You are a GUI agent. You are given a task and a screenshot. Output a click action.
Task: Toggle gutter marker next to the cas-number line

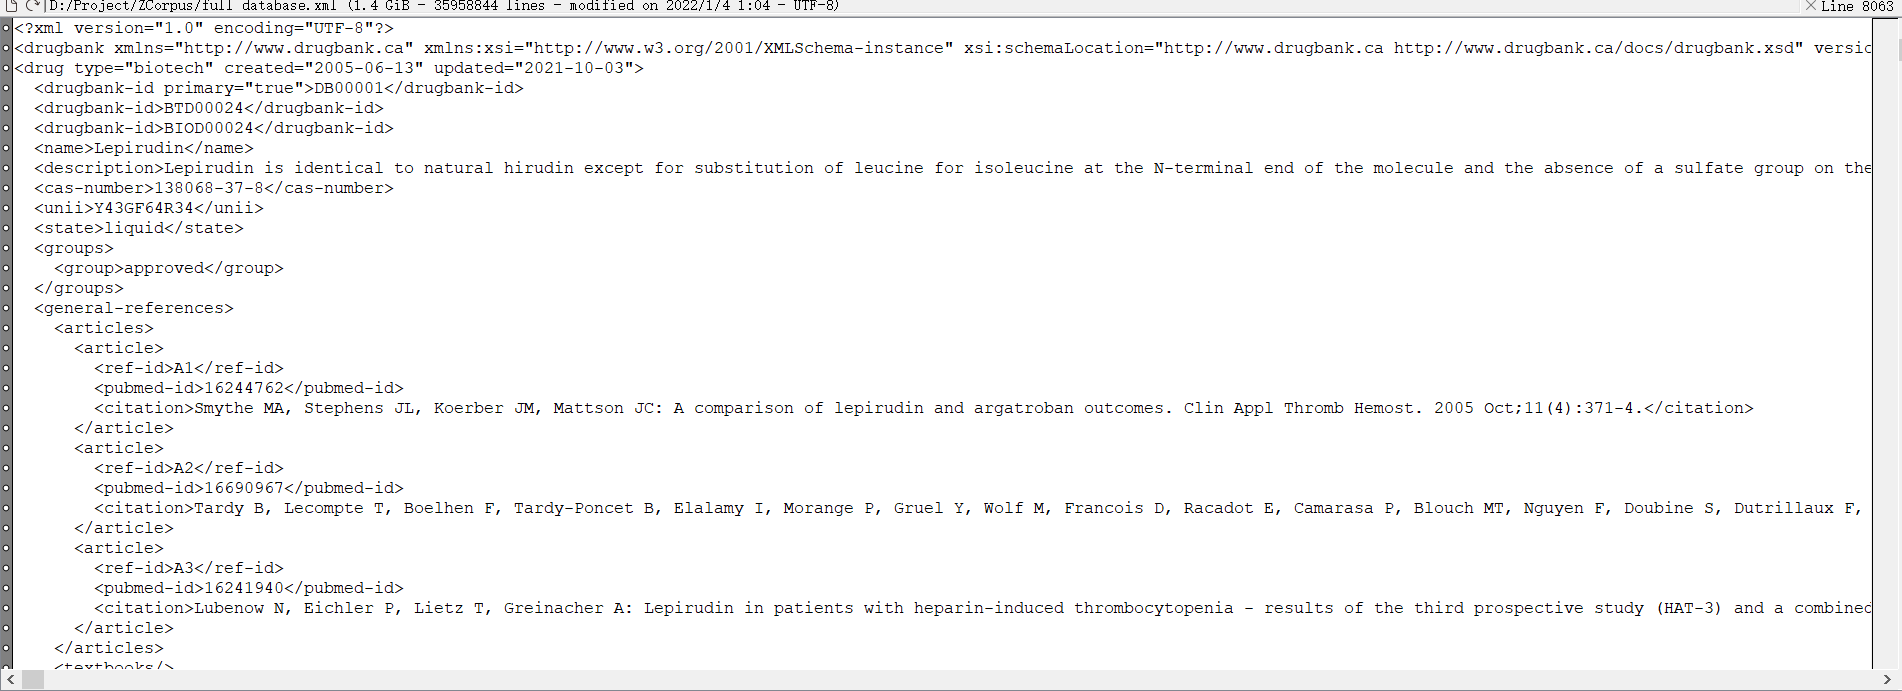(x=6, y=188)
